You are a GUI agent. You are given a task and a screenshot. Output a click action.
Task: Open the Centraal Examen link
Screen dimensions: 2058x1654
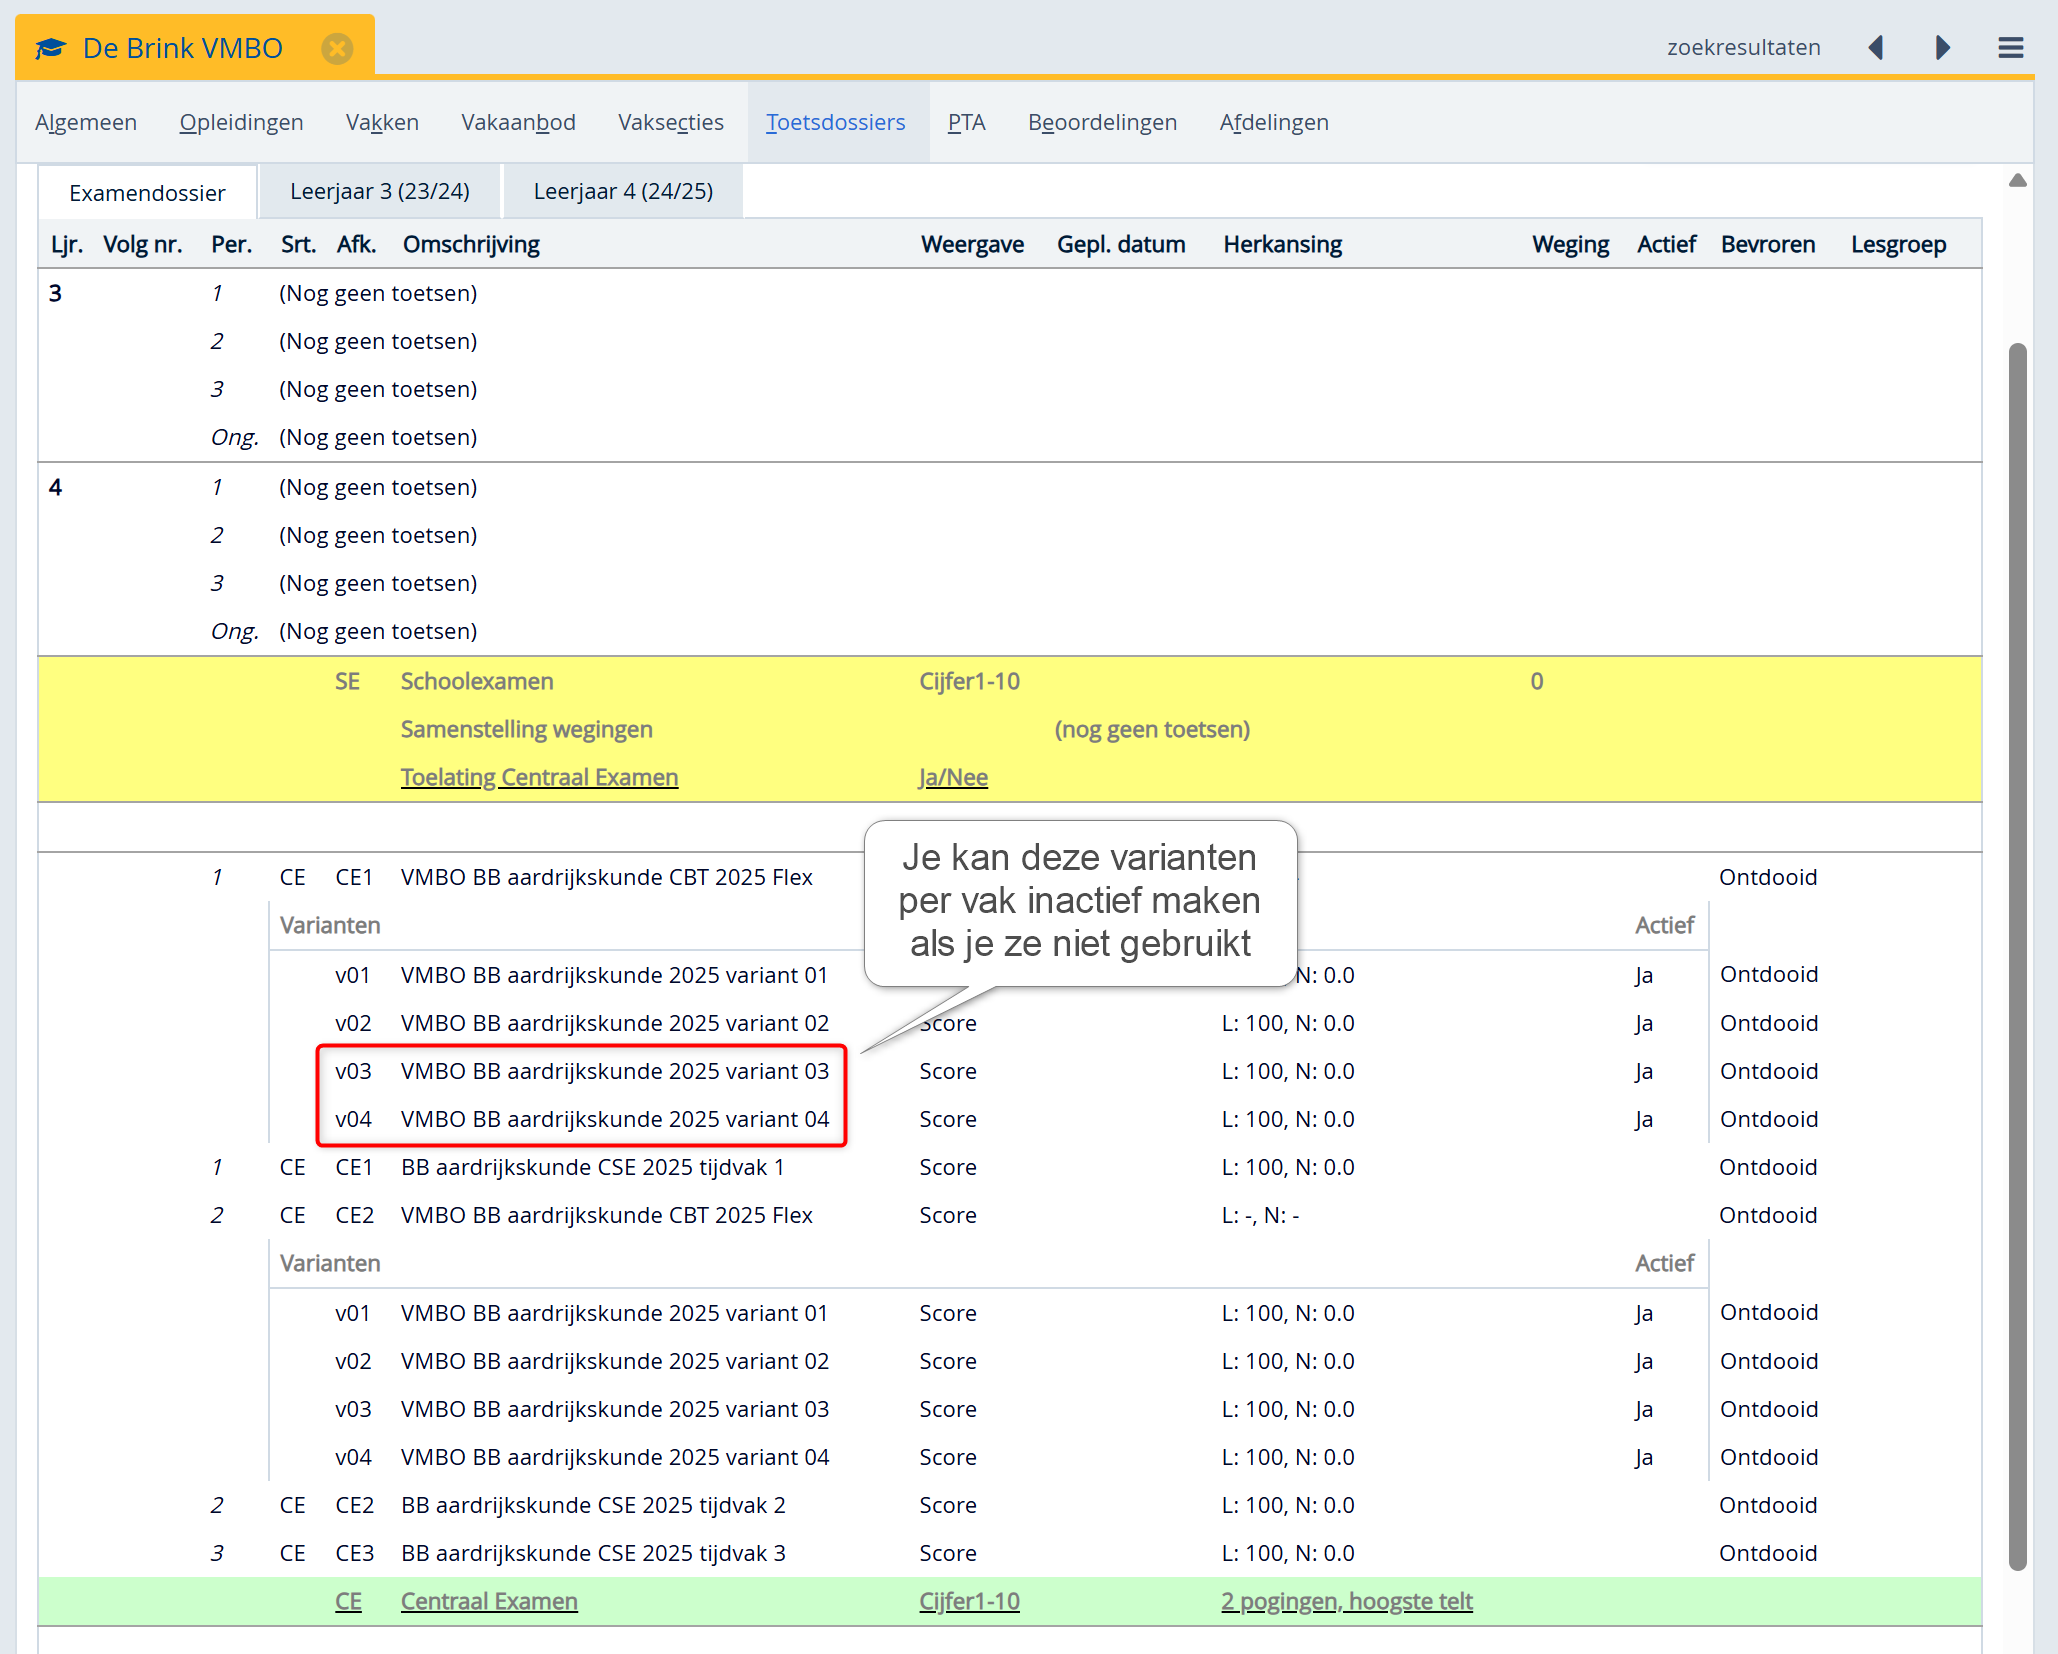click(x=489, y=1601)
